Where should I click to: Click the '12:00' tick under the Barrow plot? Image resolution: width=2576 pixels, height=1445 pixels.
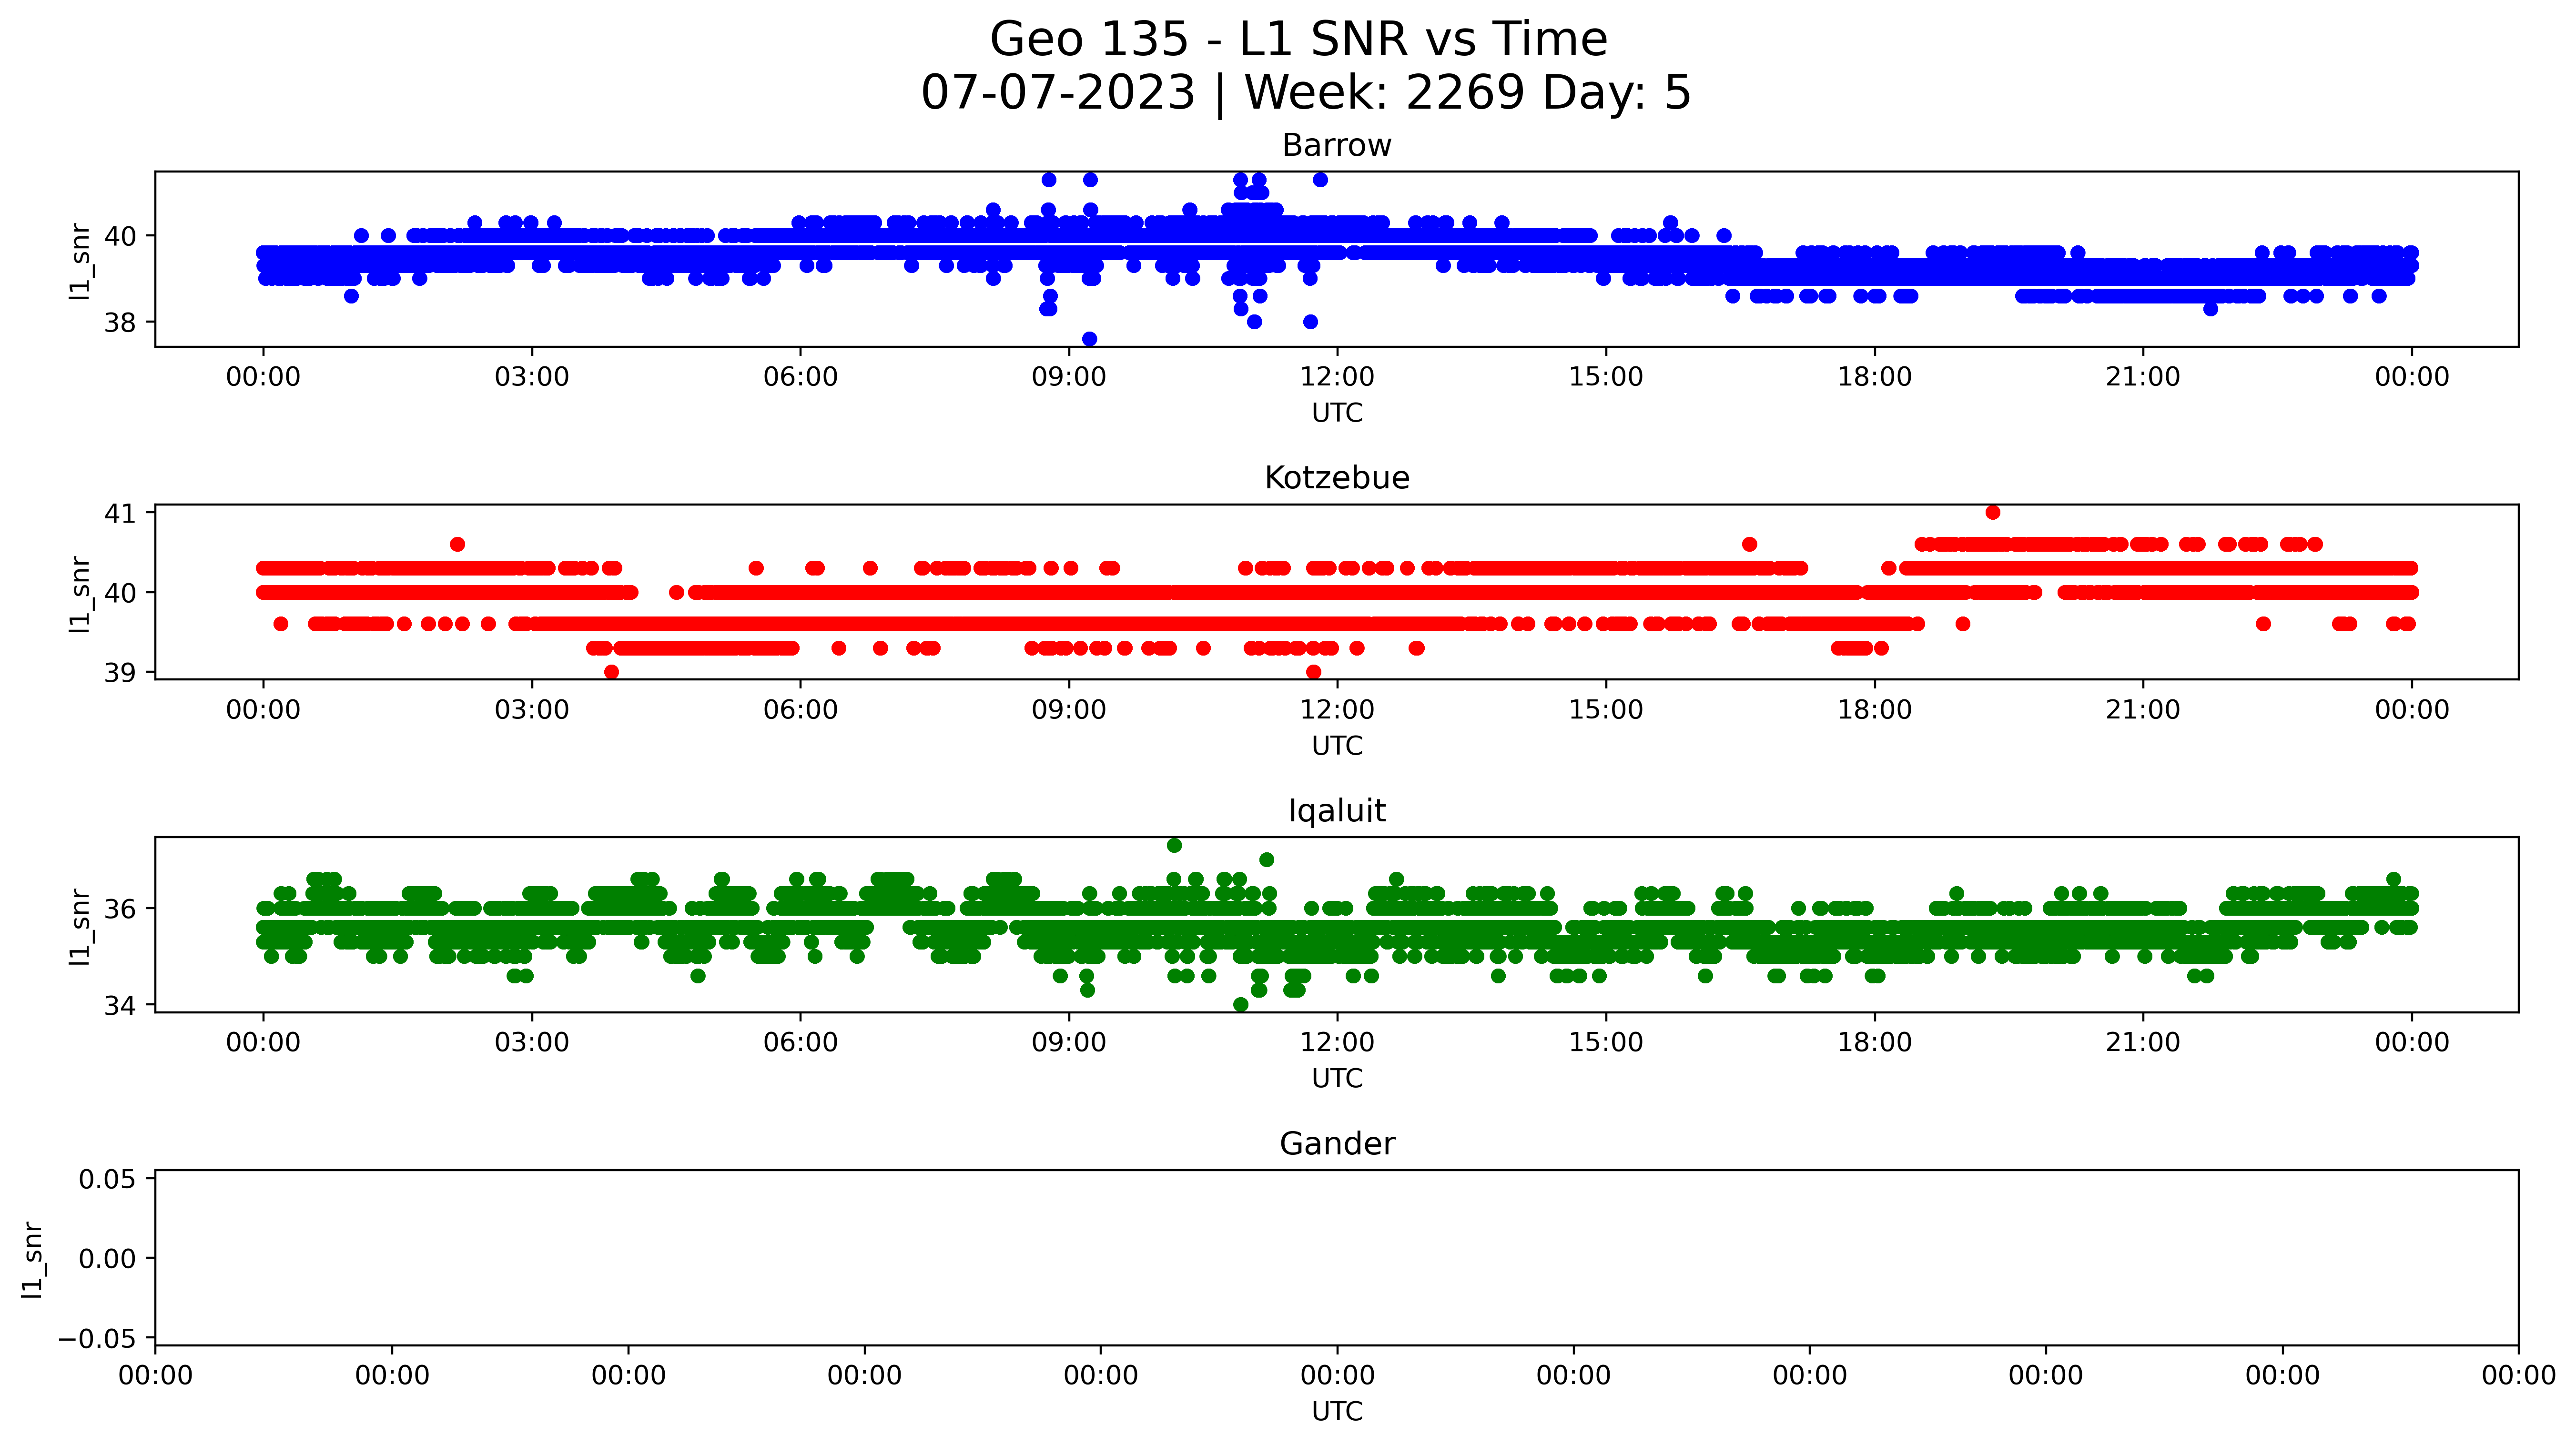1337,378
